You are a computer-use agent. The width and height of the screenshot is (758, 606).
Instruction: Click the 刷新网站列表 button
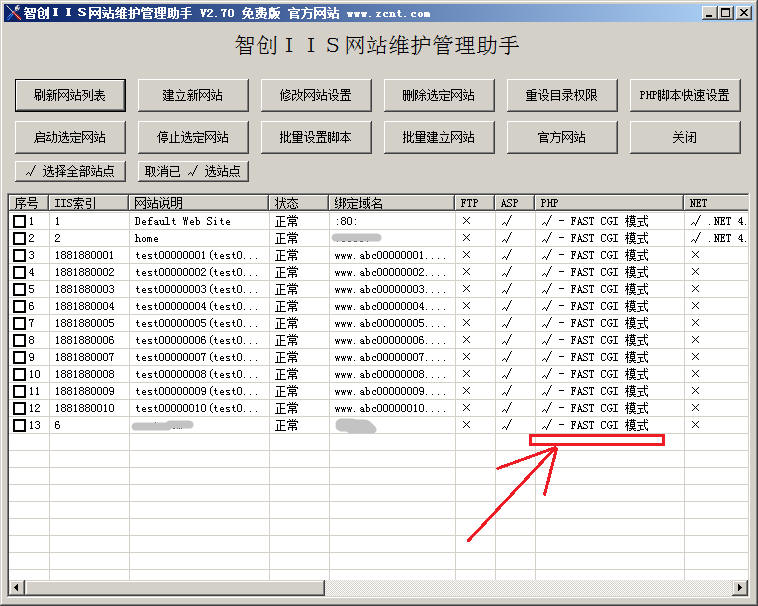click(x=70, y=95)
